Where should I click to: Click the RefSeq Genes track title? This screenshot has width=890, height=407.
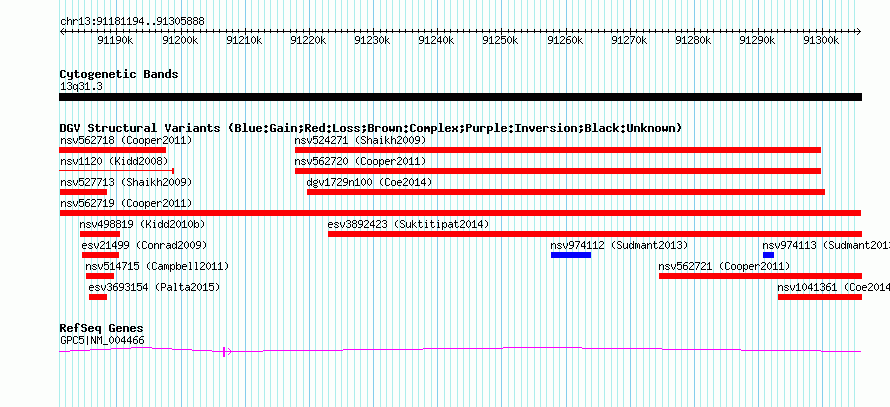click(x=102, y=328)
